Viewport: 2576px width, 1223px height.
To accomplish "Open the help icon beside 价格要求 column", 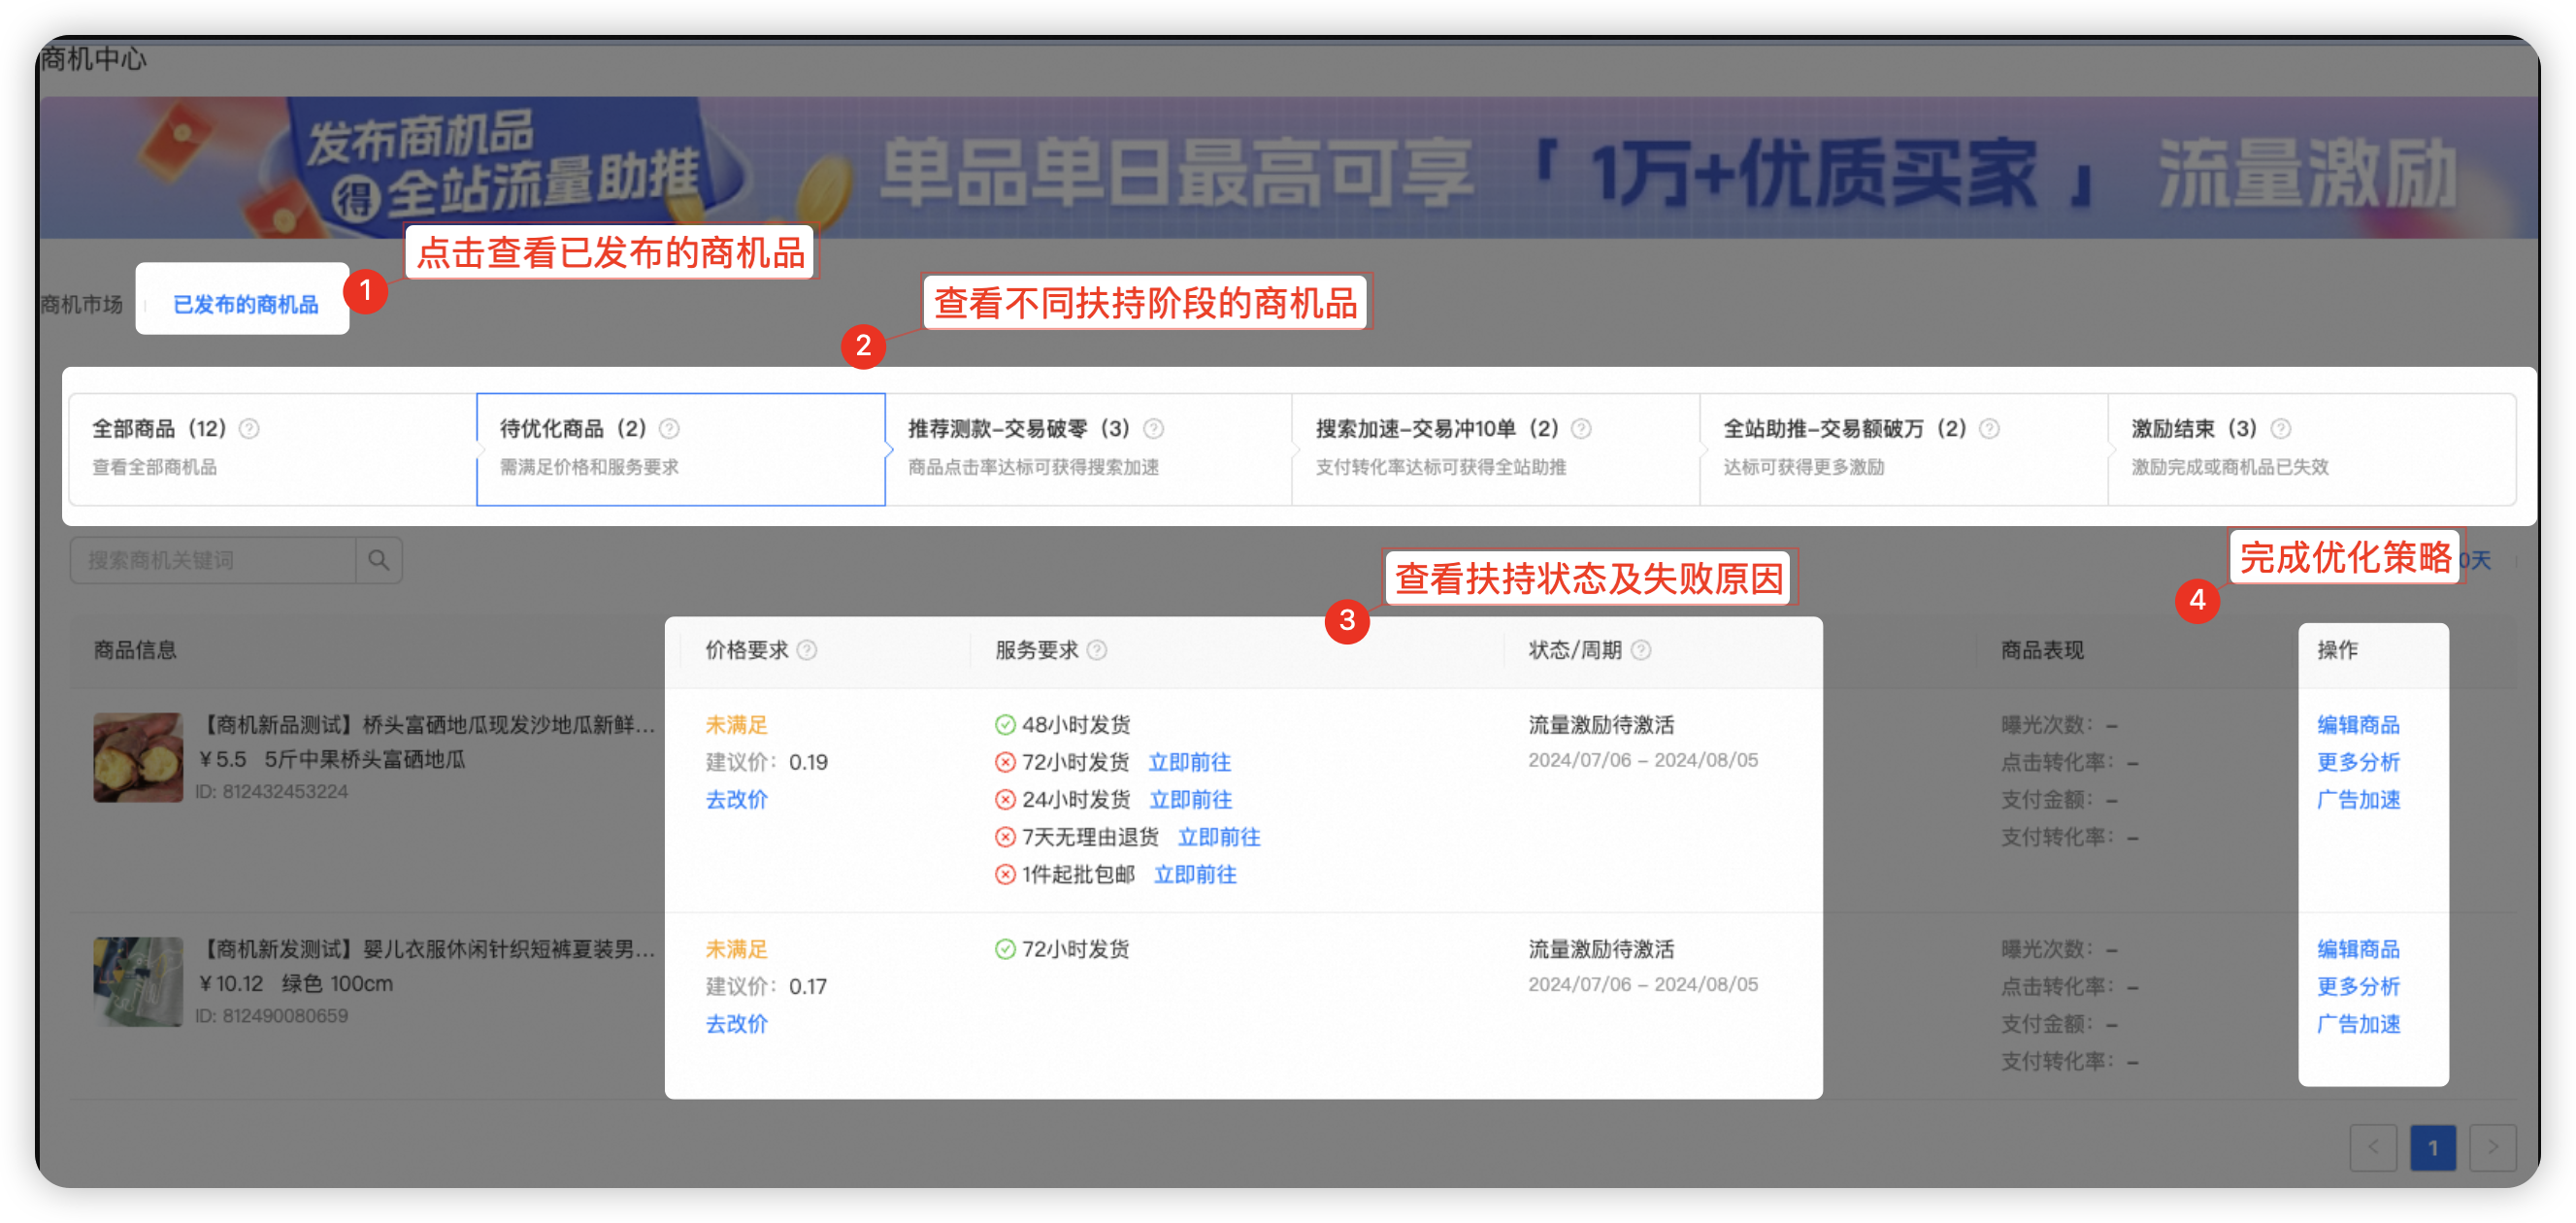I will (808, 650).
